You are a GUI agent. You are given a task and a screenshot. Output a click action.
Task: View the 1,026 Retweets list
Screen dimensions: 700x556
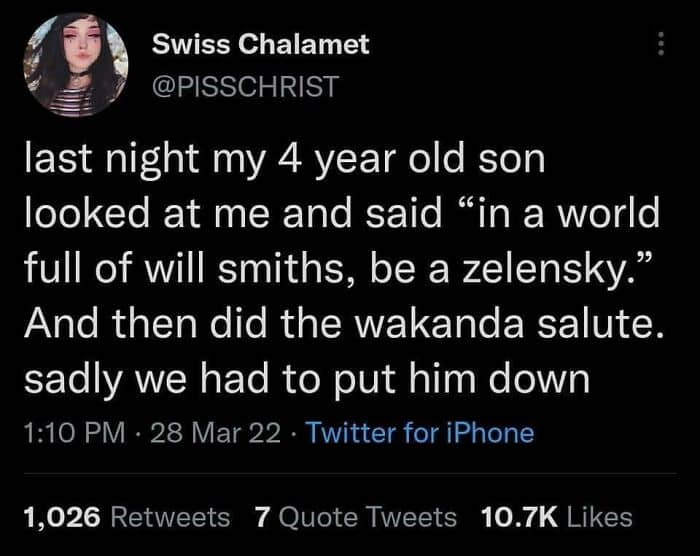coord(126,516)
